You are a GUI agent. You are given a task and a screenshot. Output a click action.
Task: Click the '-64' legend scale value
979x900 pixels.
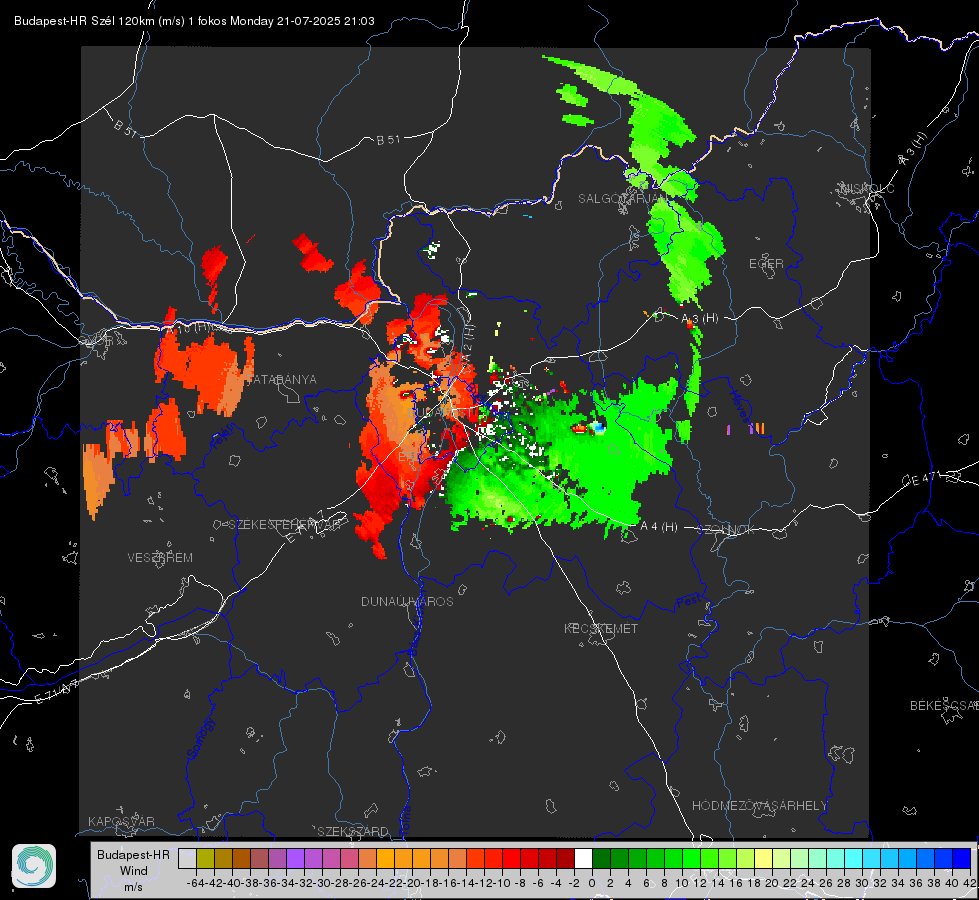tap(195, 883)
